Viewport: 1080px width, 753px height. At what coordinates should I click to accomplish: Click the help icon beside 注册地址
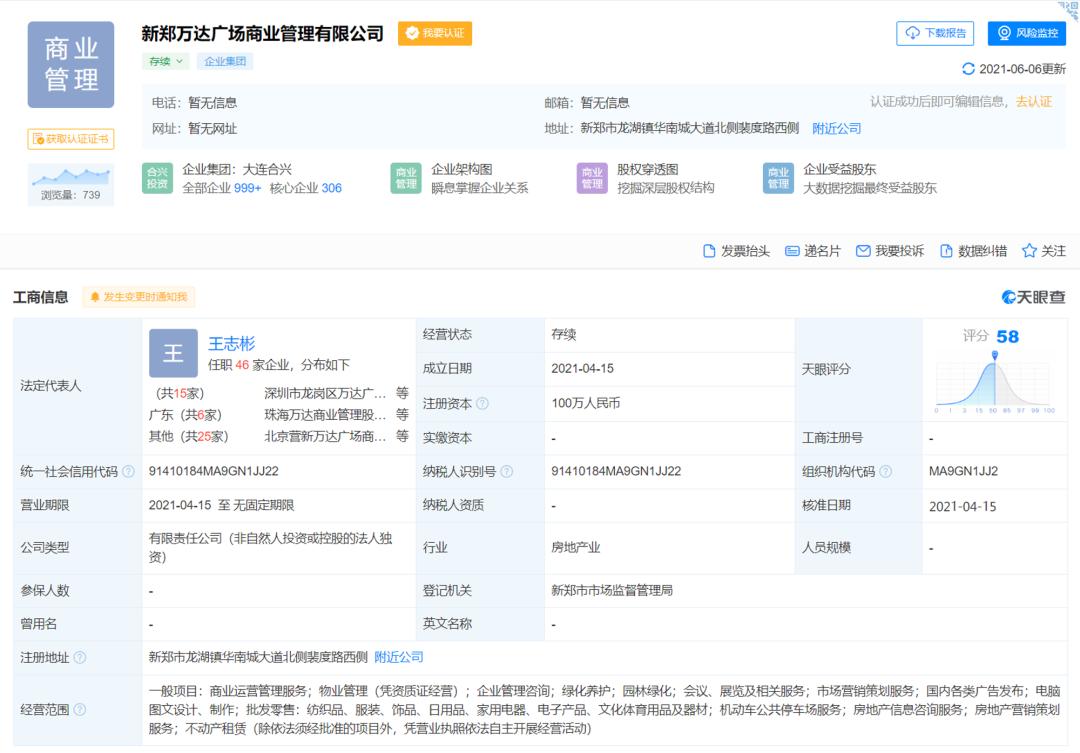click(80, 658)
